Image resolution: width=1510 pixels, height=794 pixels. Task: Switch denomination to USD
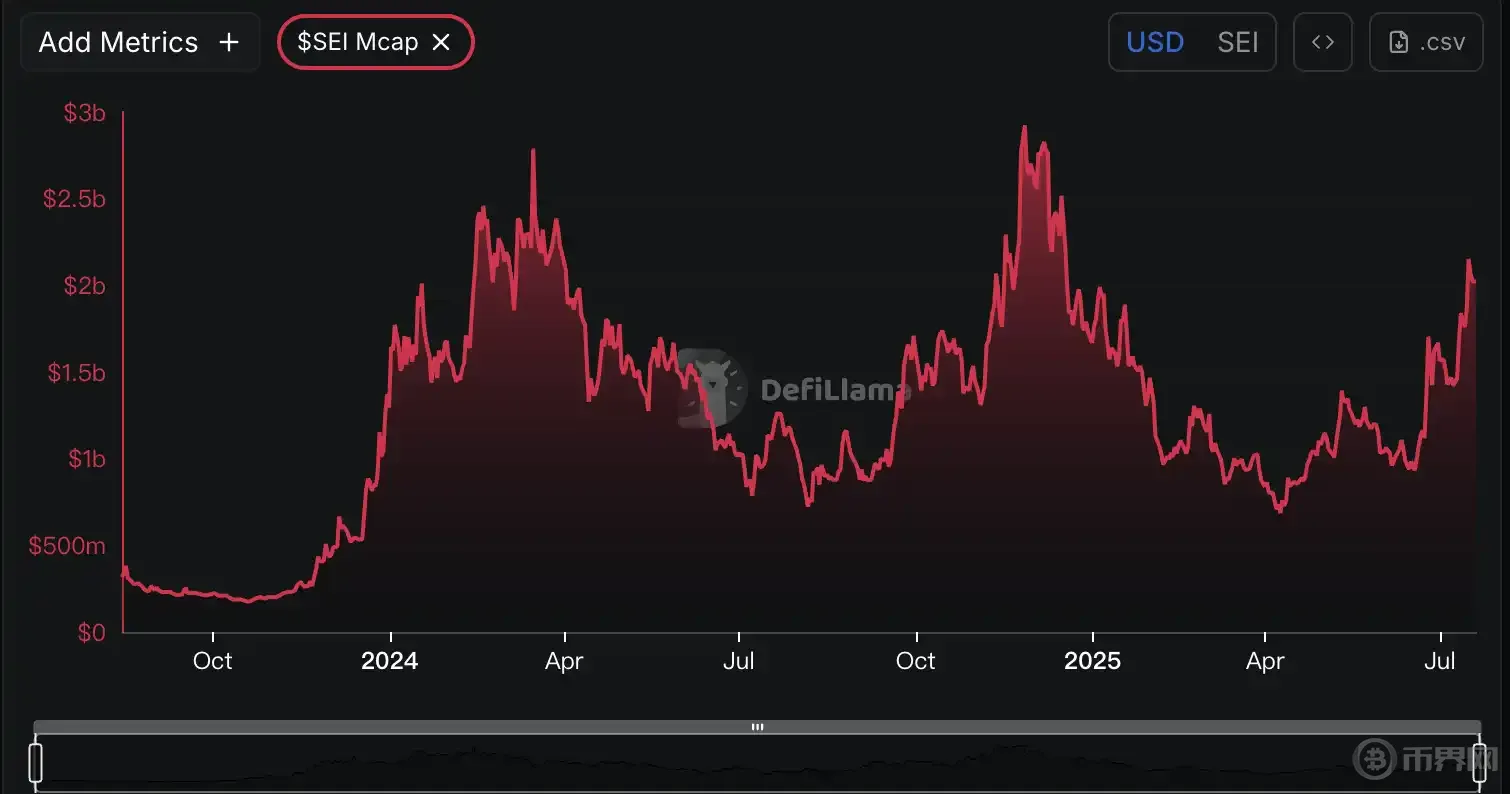[x=1154, y=42]
